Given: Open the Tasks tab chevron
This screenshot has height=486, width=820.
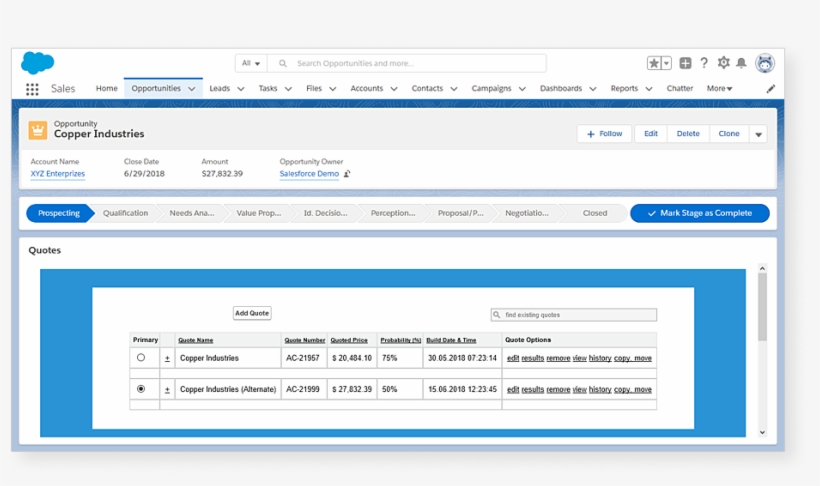Looking at the screenshot, I should coord(288,89).
